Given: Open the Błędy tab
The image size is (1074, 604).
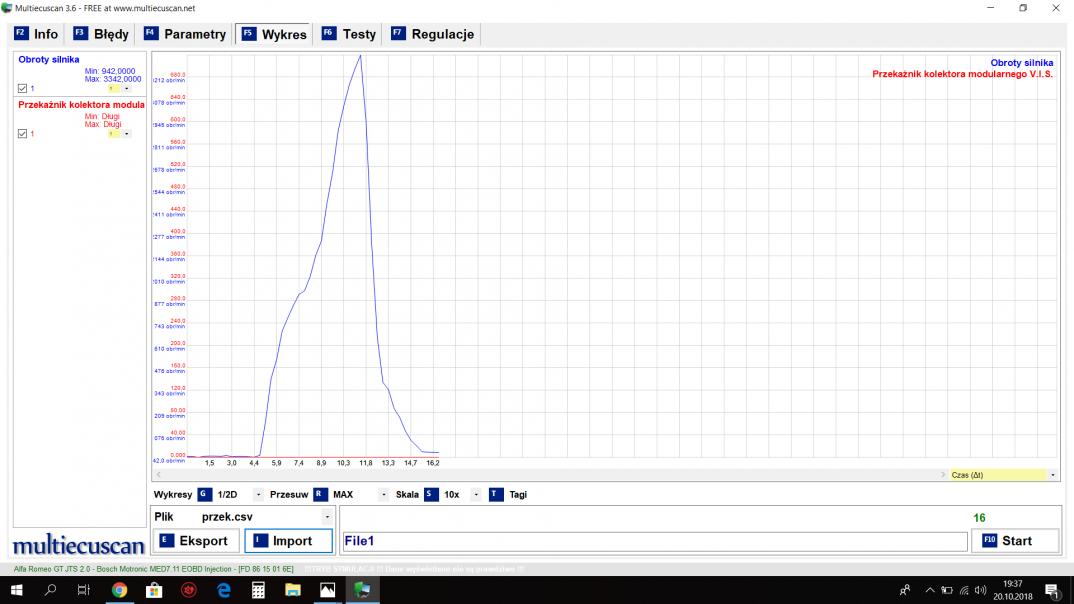Looking at the screenshot, I should (101, 34).
